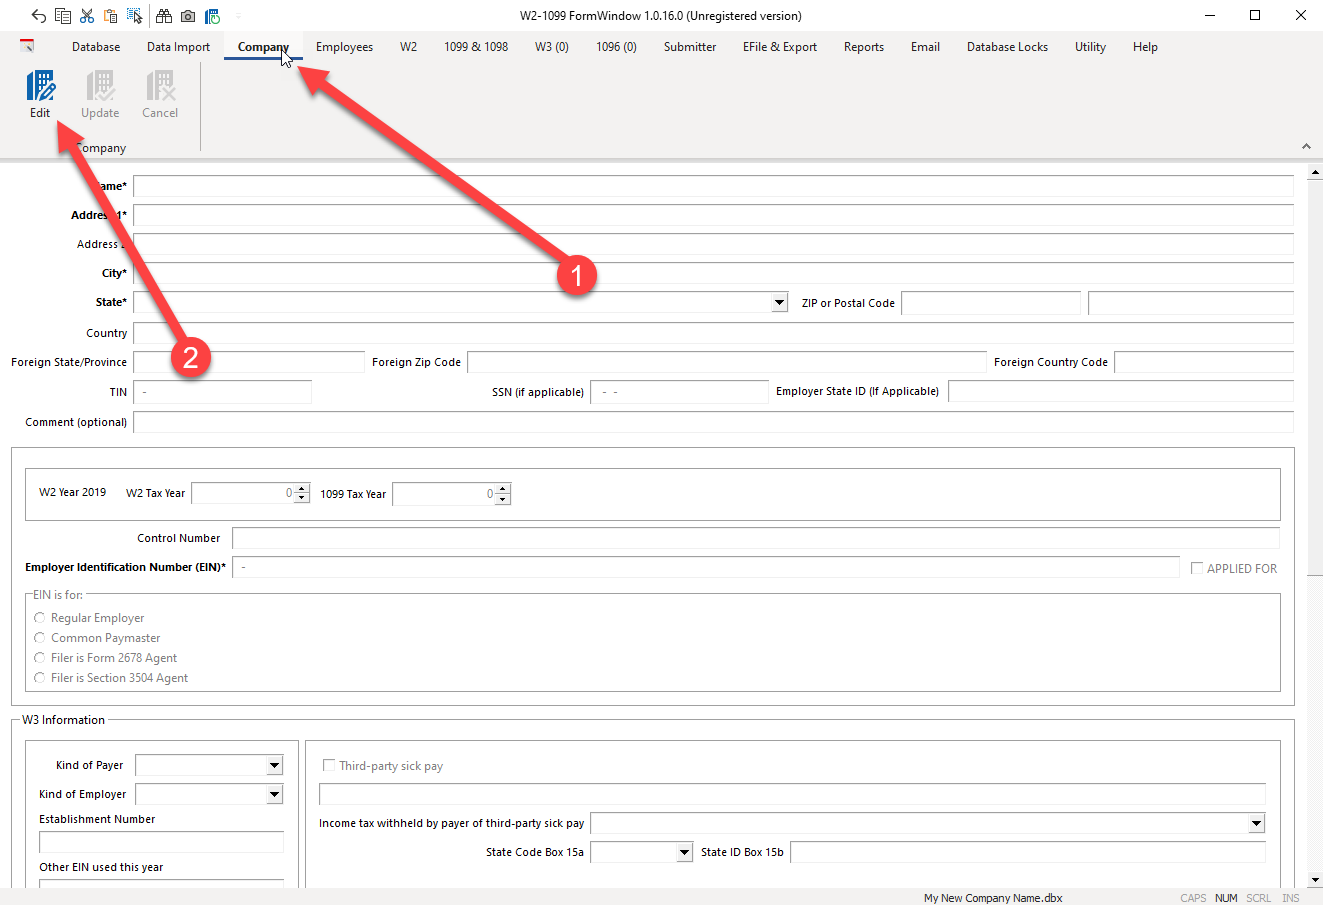The image size is (1323, 905).
Task: Click the camera screenshot icon
Action: point(188,16)
